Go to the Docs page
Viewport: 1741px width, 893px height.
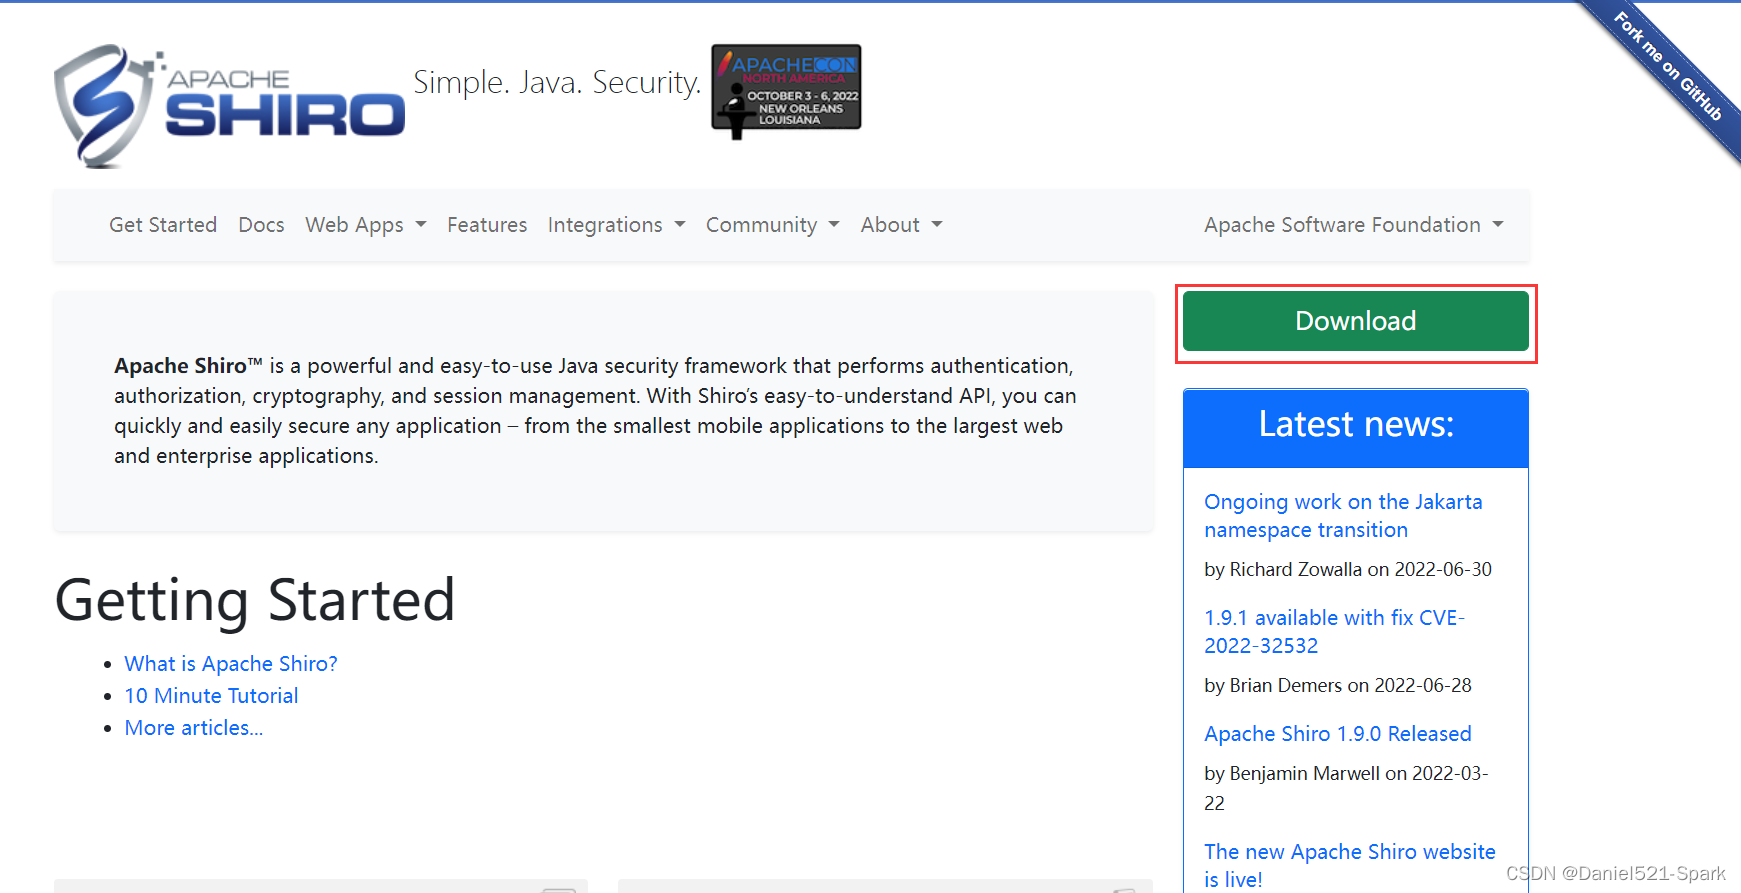point(261,225)
